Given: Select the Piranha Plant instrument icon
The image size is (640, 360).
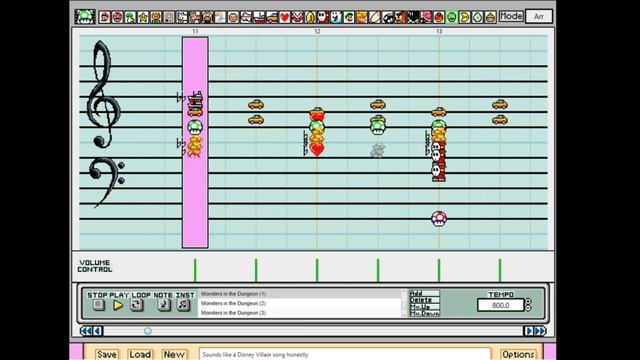Looking at the screenshot, I should (x=298, y=17).
